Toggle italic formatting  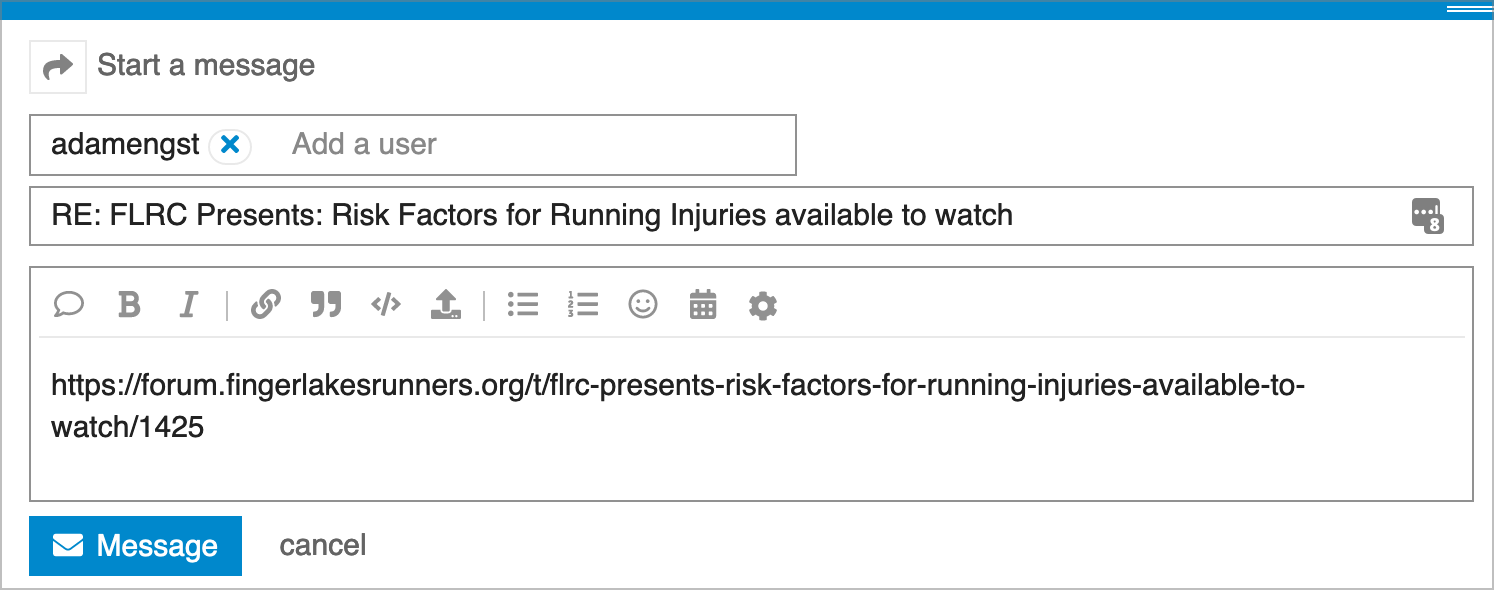[x=187, y=304]
